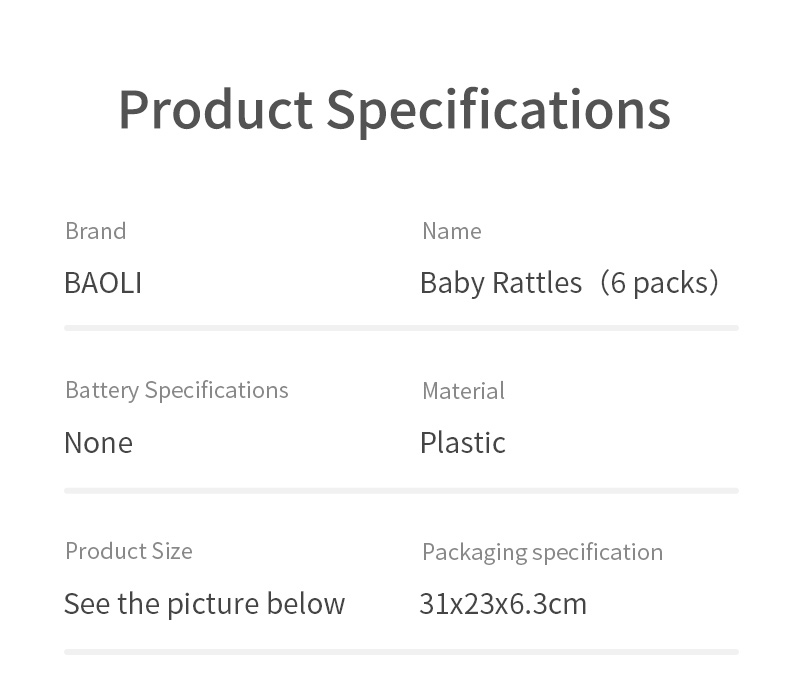Click the "(6 packs)" quantity text

(x=659, y=283)
